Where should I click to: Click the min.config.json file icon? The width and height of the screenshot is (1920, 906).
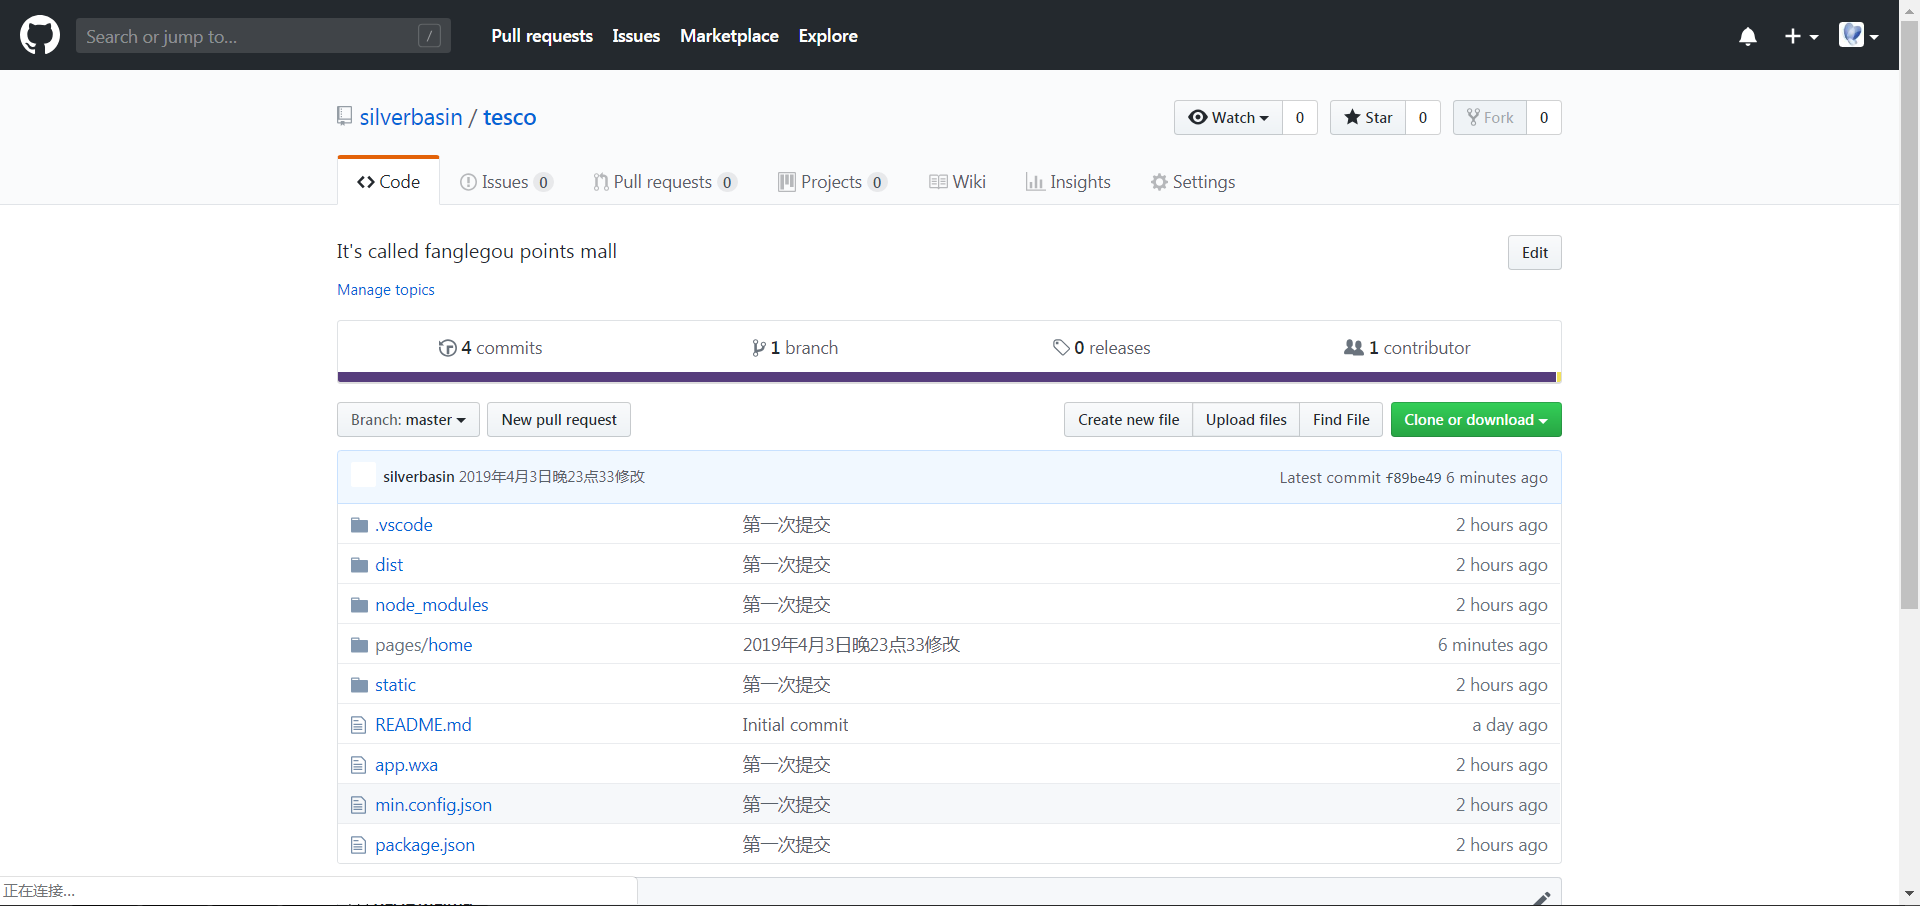[359, 805]
